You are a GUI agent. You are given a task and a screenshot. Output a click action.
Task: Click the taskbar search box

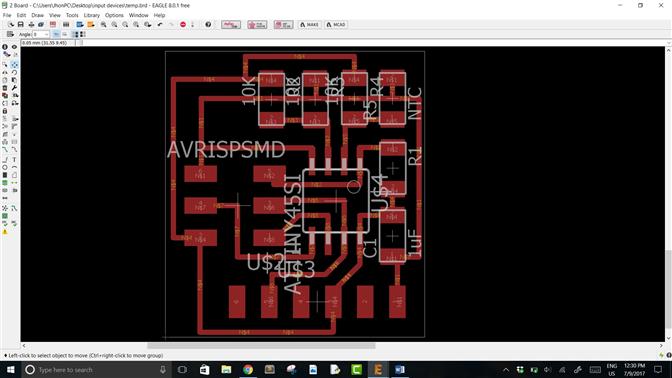pyautogui.click(x=96, y=369)
